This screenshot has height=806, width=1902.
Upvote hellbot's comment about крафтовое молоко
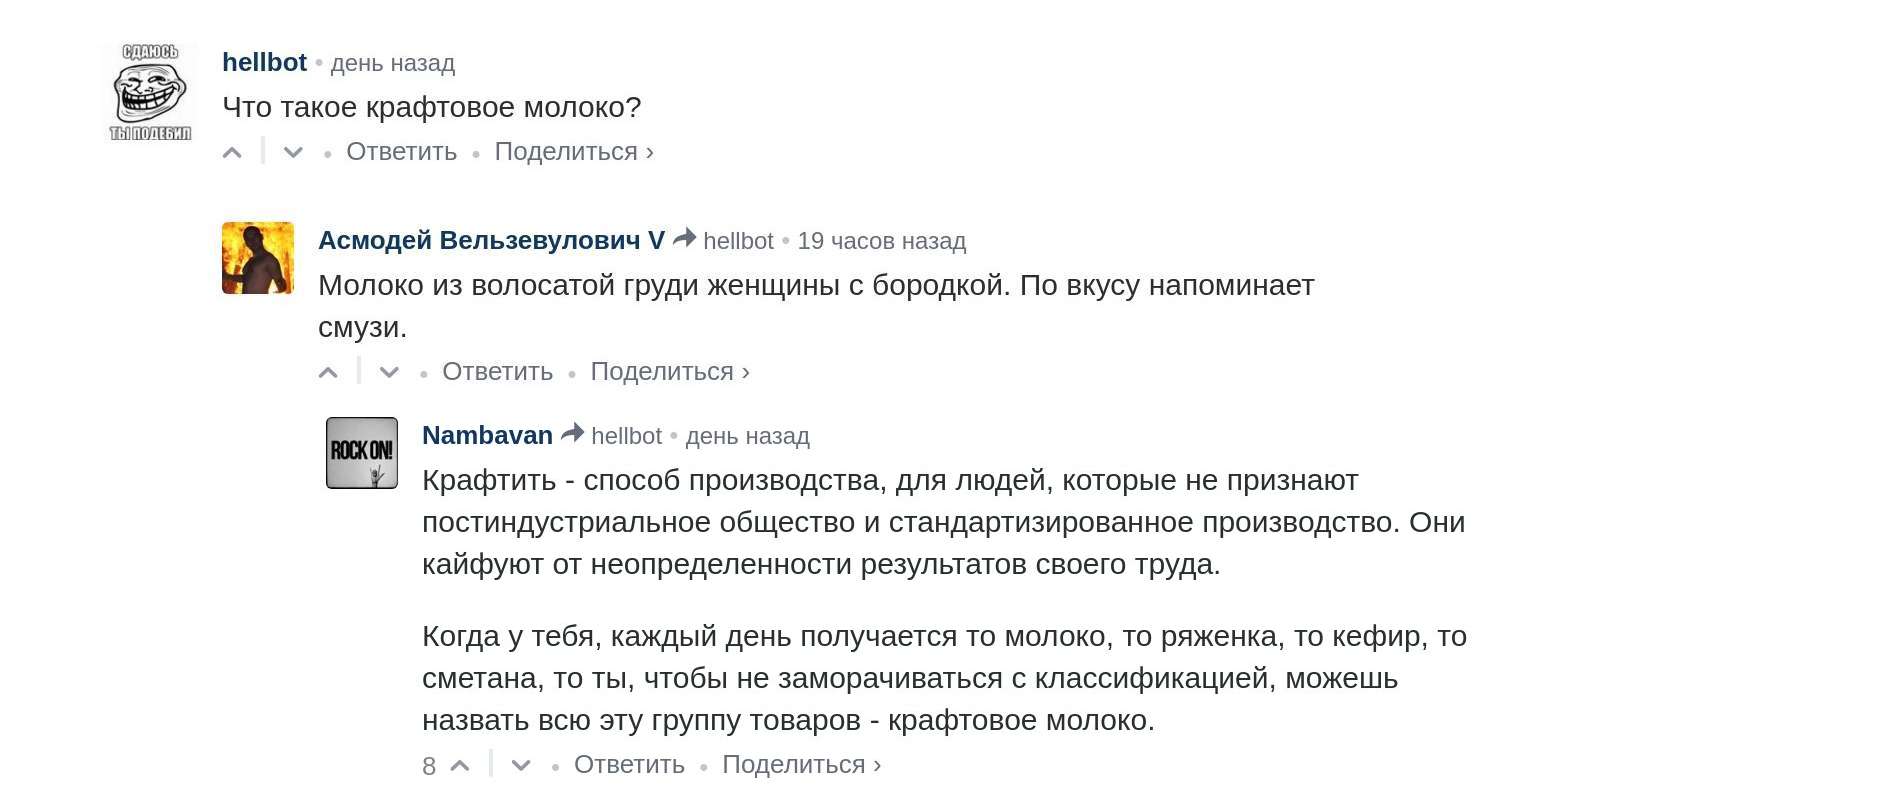pyautogui.click(x=232, y=153)
